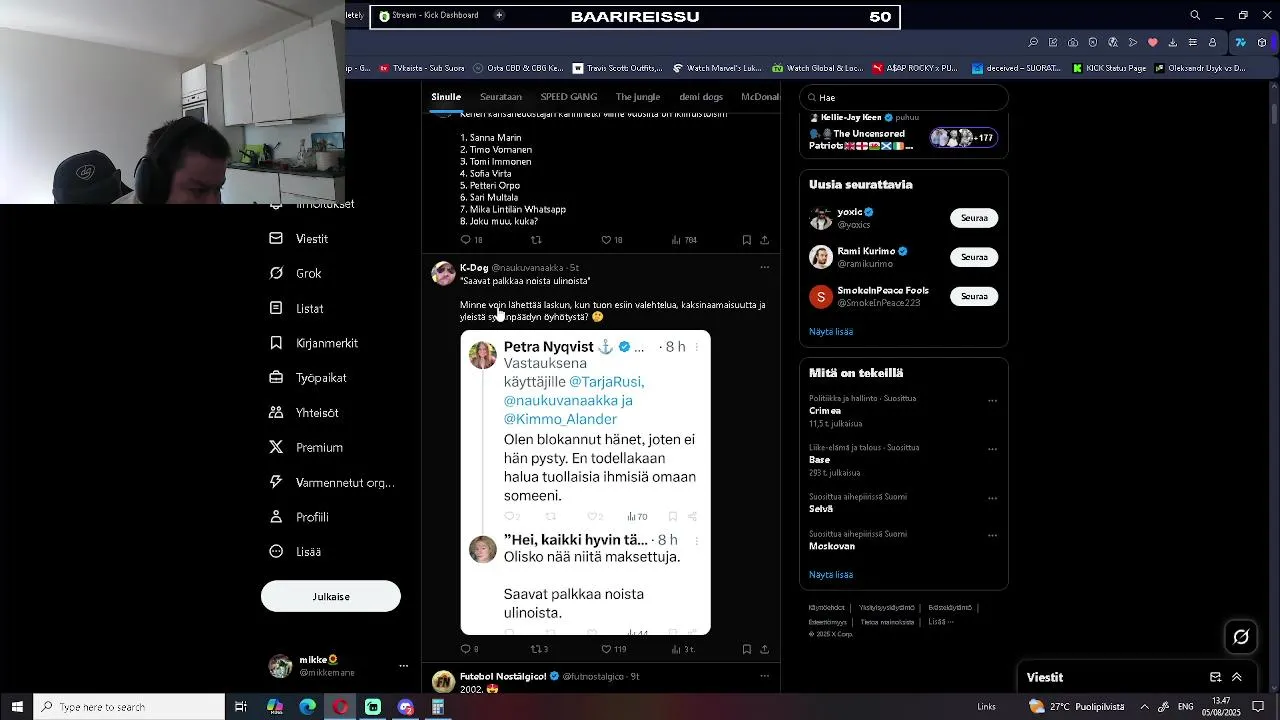Screen dimensions: 1280x720
Task: Open options for Base trend
Action: tap(993, 450)
